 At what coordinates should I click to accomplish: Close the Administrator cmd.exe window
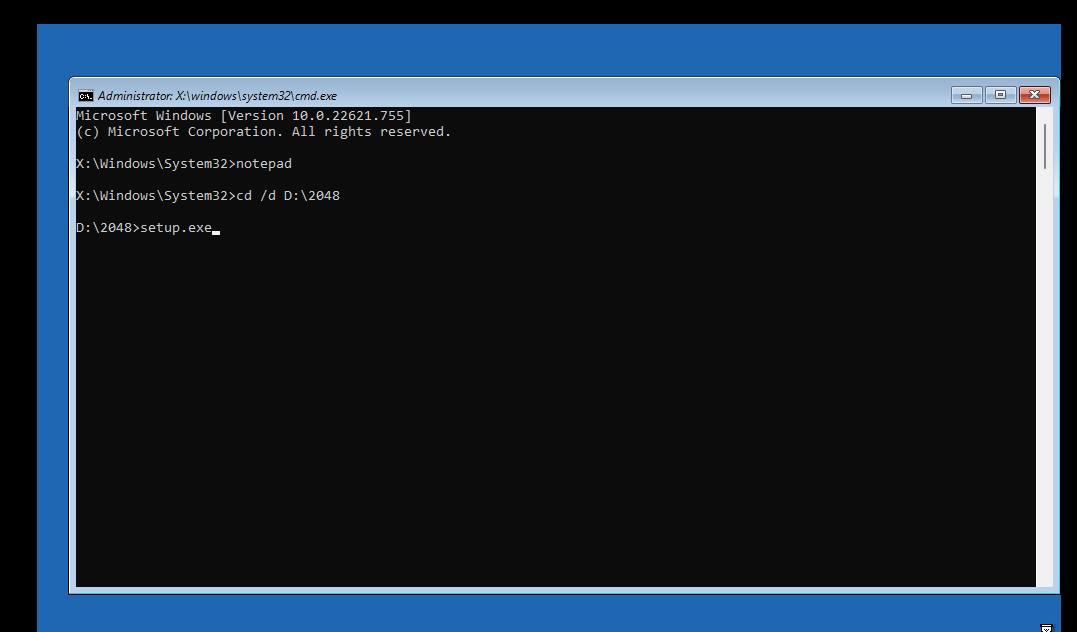point(1034,95)
